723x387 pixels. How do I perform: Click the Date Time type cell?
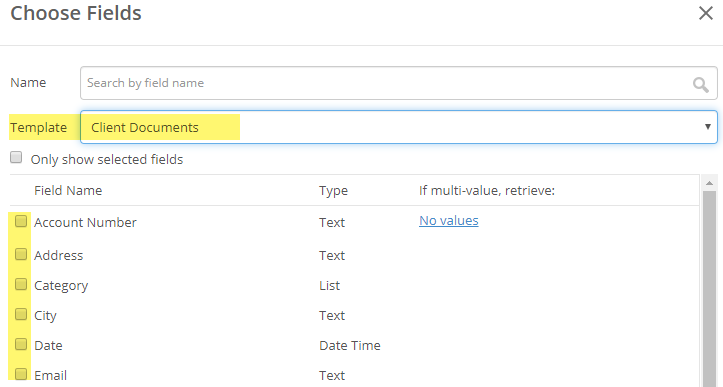click(350, 345)
